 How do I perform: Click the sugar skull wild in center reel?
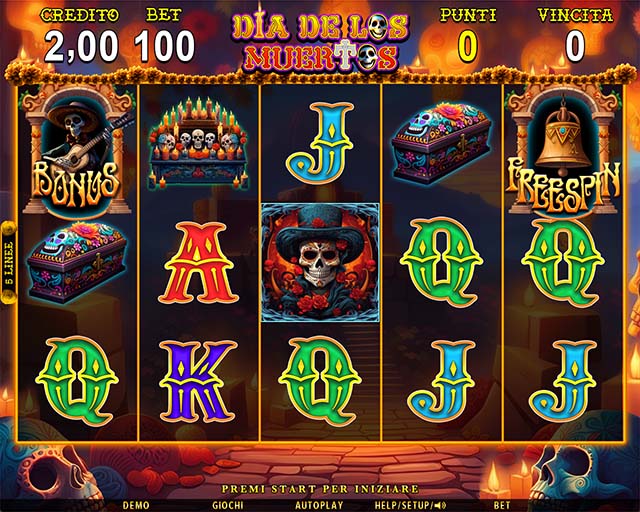point(320,263)
